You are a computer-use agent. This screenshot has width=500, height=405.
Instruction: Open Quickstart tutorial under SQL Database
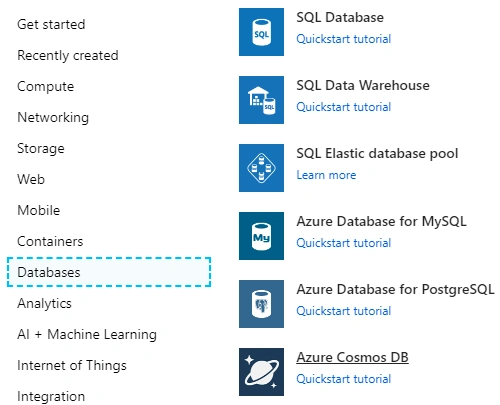point(344,39)
